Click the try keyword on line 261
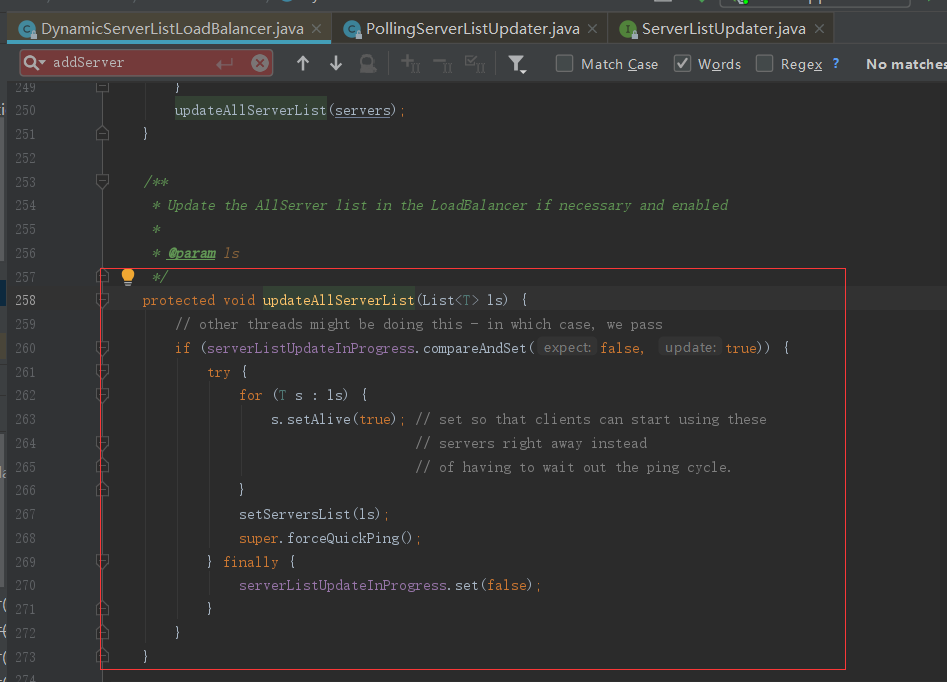The image size is (947, 682). [x=219, y=372]
